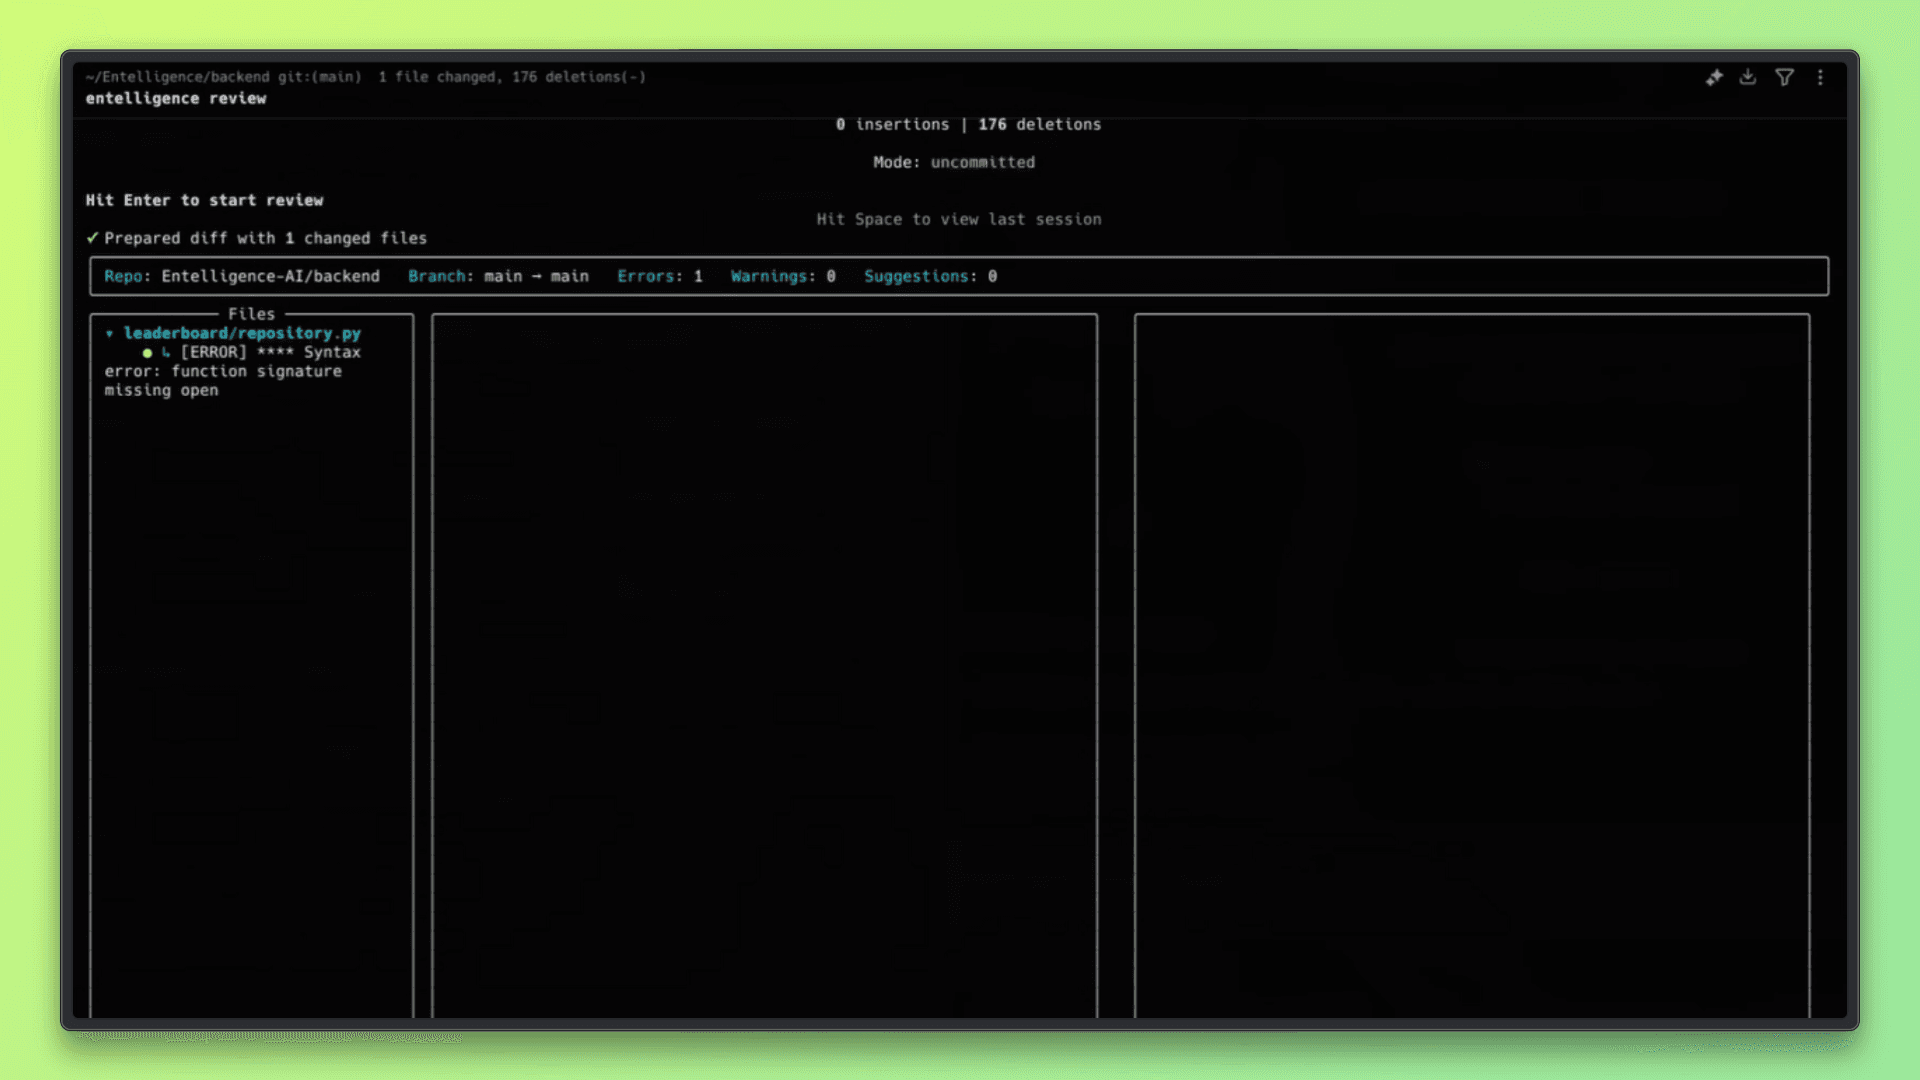Click the Warnings: 0 counter
The image size is (1920, 1080).
(782, 276)
